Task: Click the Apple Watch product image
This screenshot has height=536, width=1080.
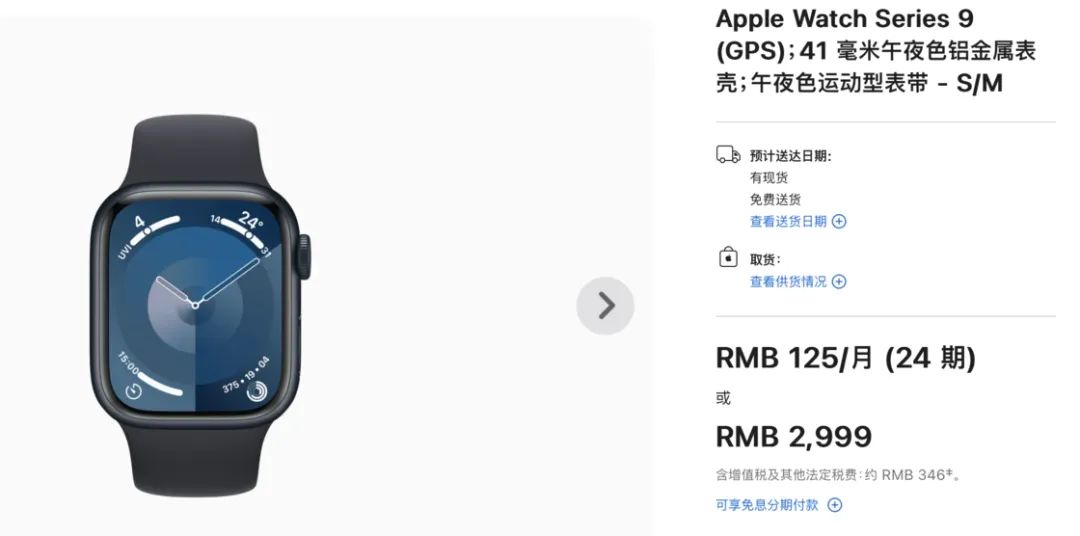Action: point(200,305)
